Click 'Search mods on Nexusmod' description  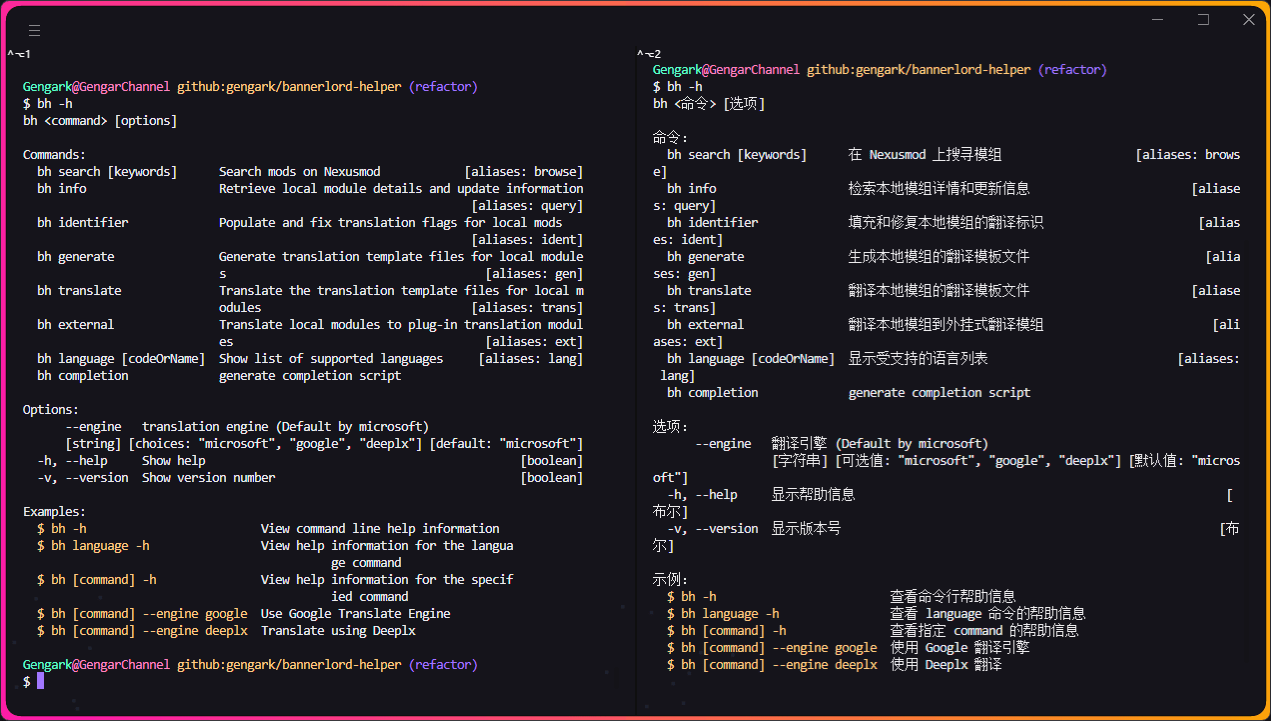tap(300, 172)
